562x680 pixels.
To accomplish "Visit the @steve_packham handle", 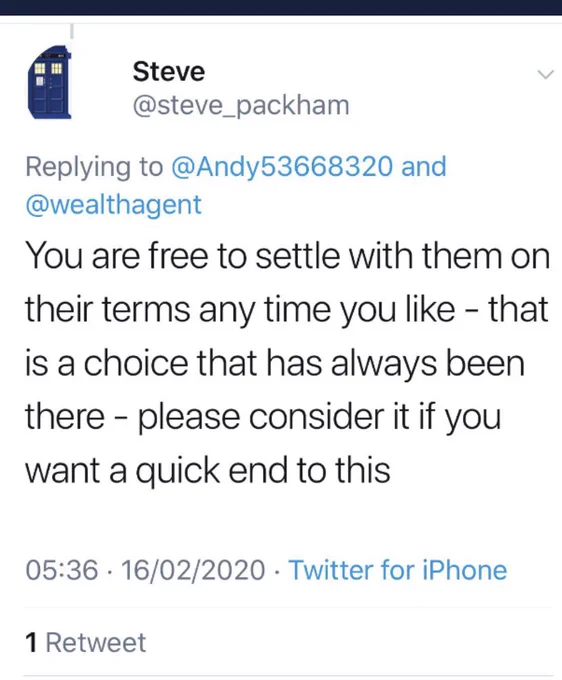I will (241, 106).
